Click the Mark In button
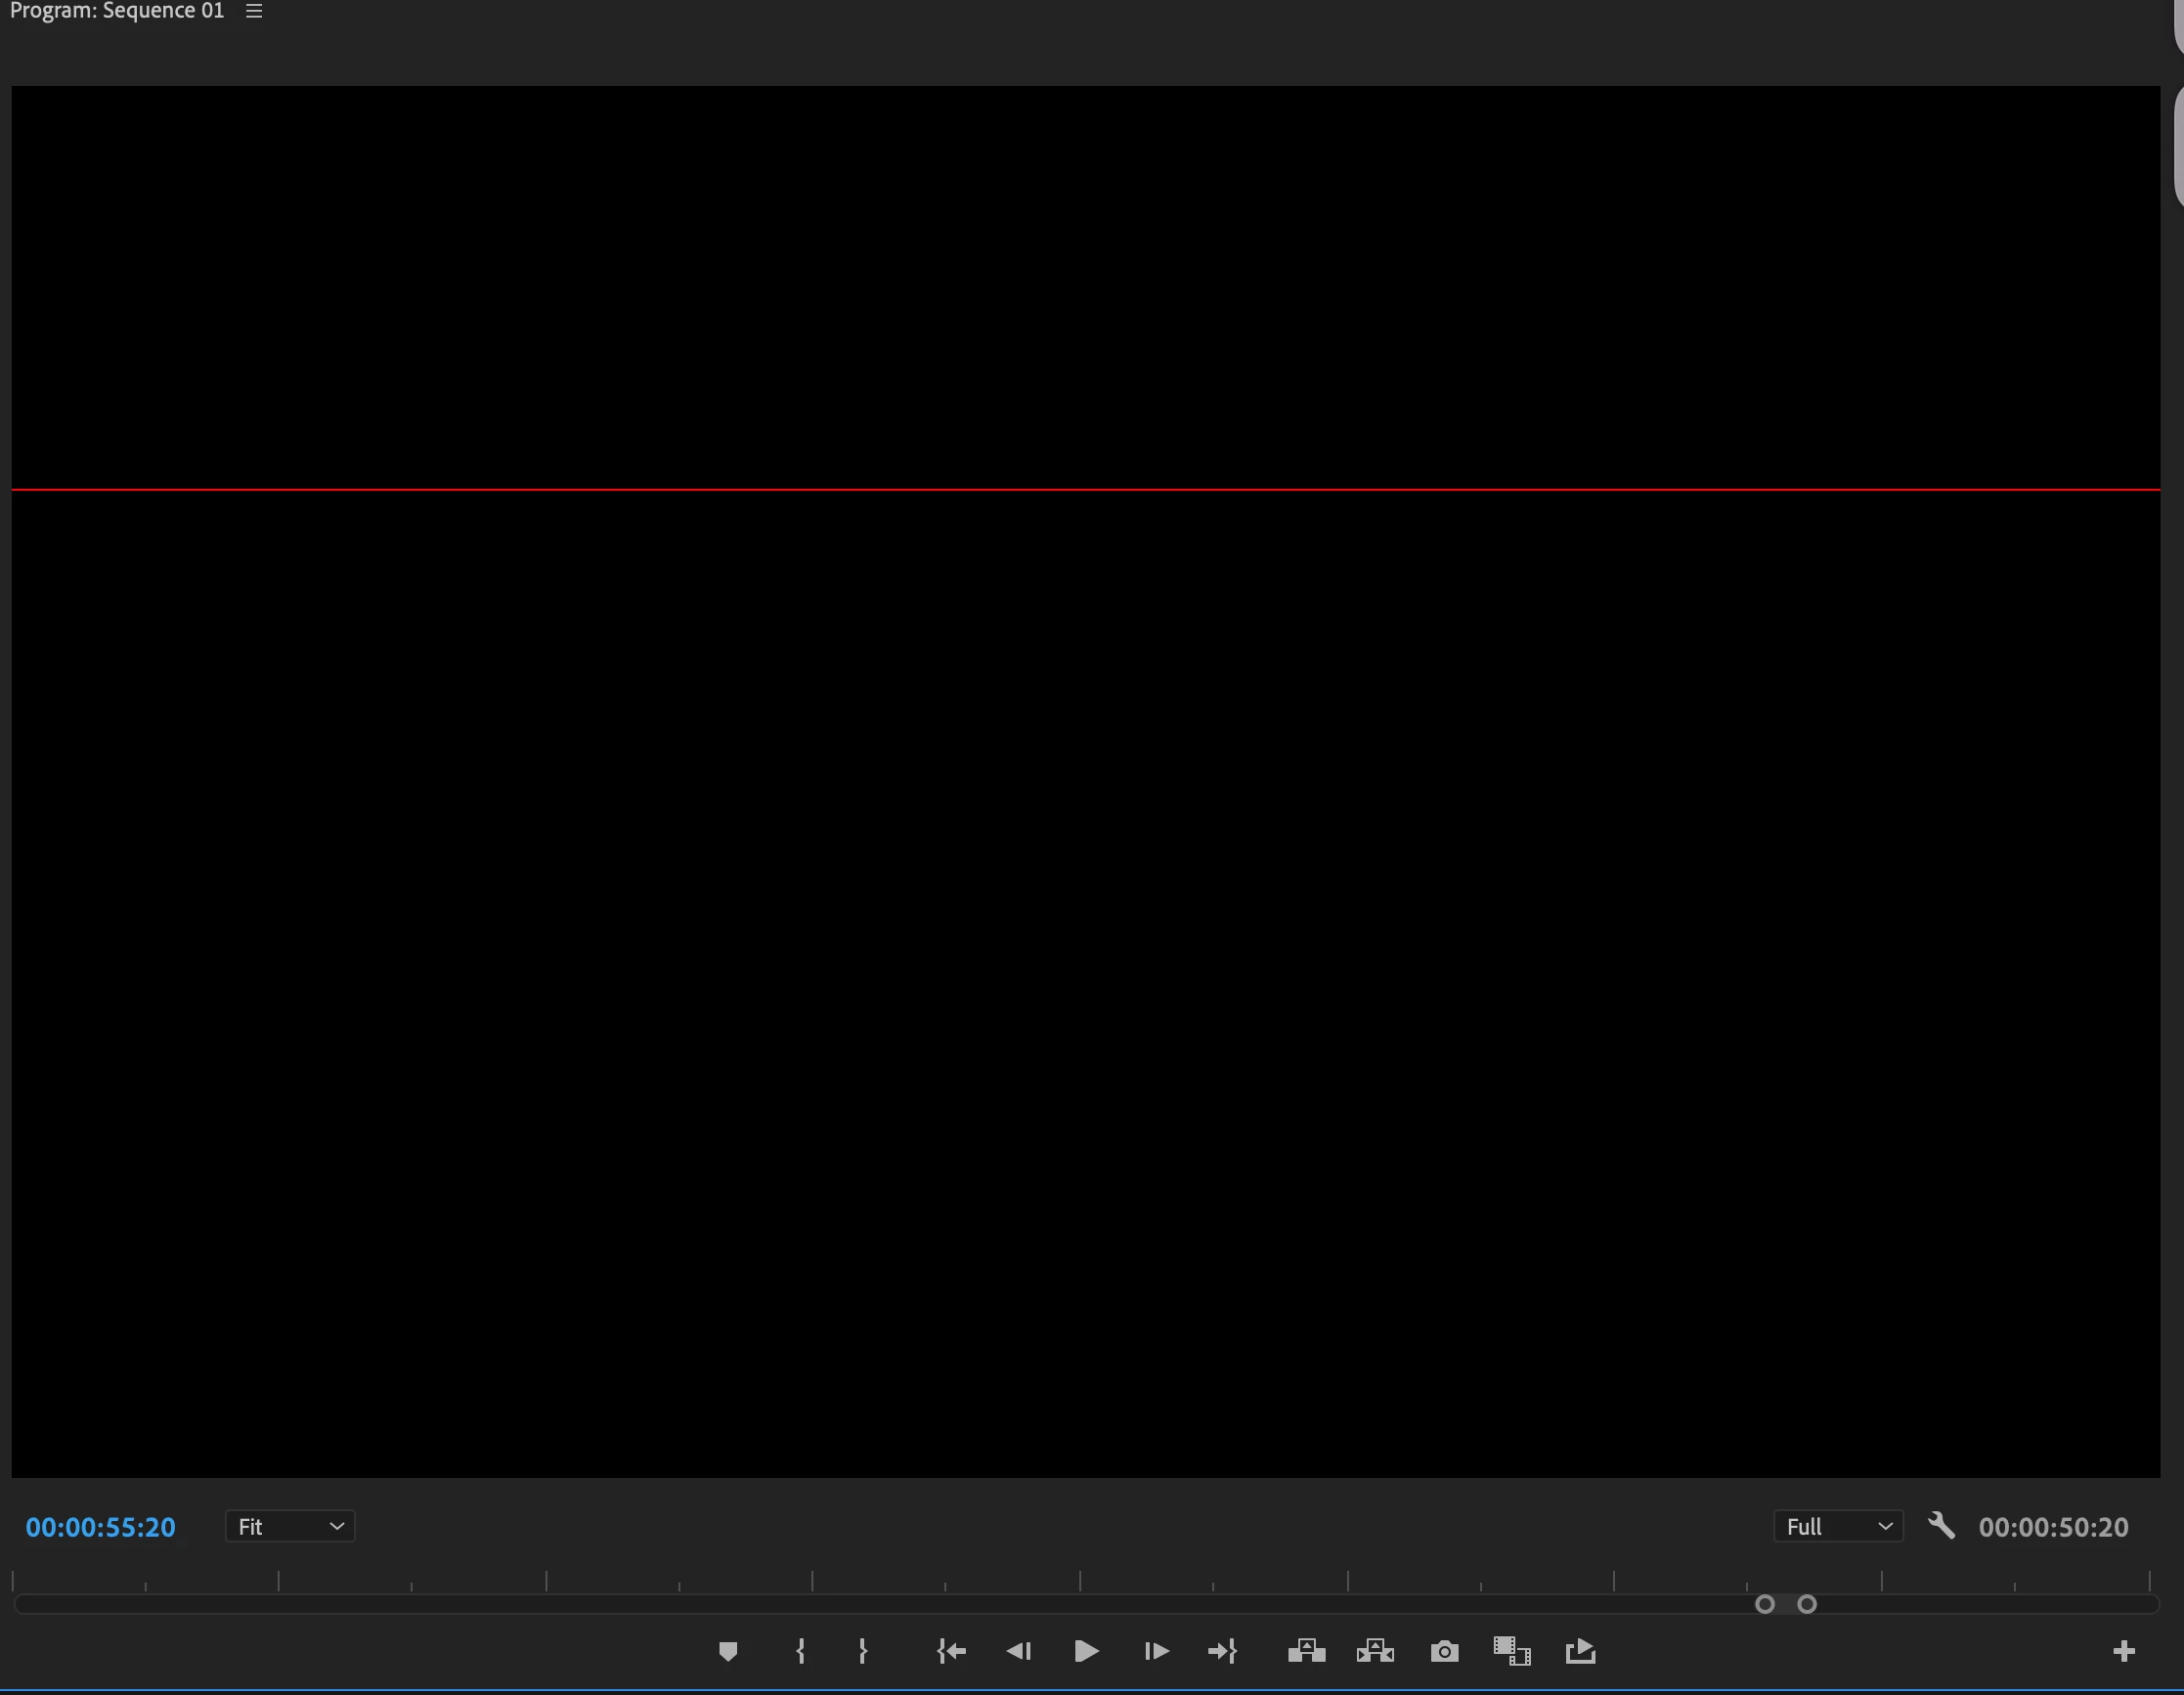The image size is (2184, 1695). click(800, 1651)
